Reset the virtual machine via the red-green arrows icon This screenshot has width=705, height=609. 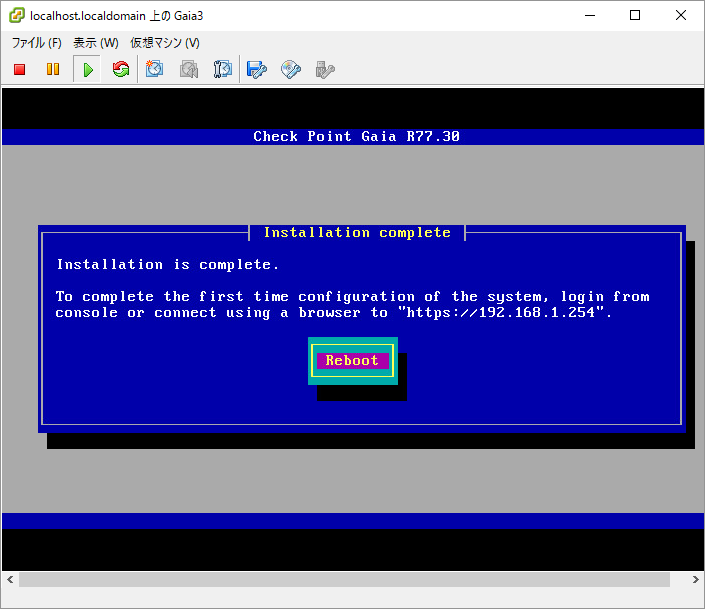120,69
